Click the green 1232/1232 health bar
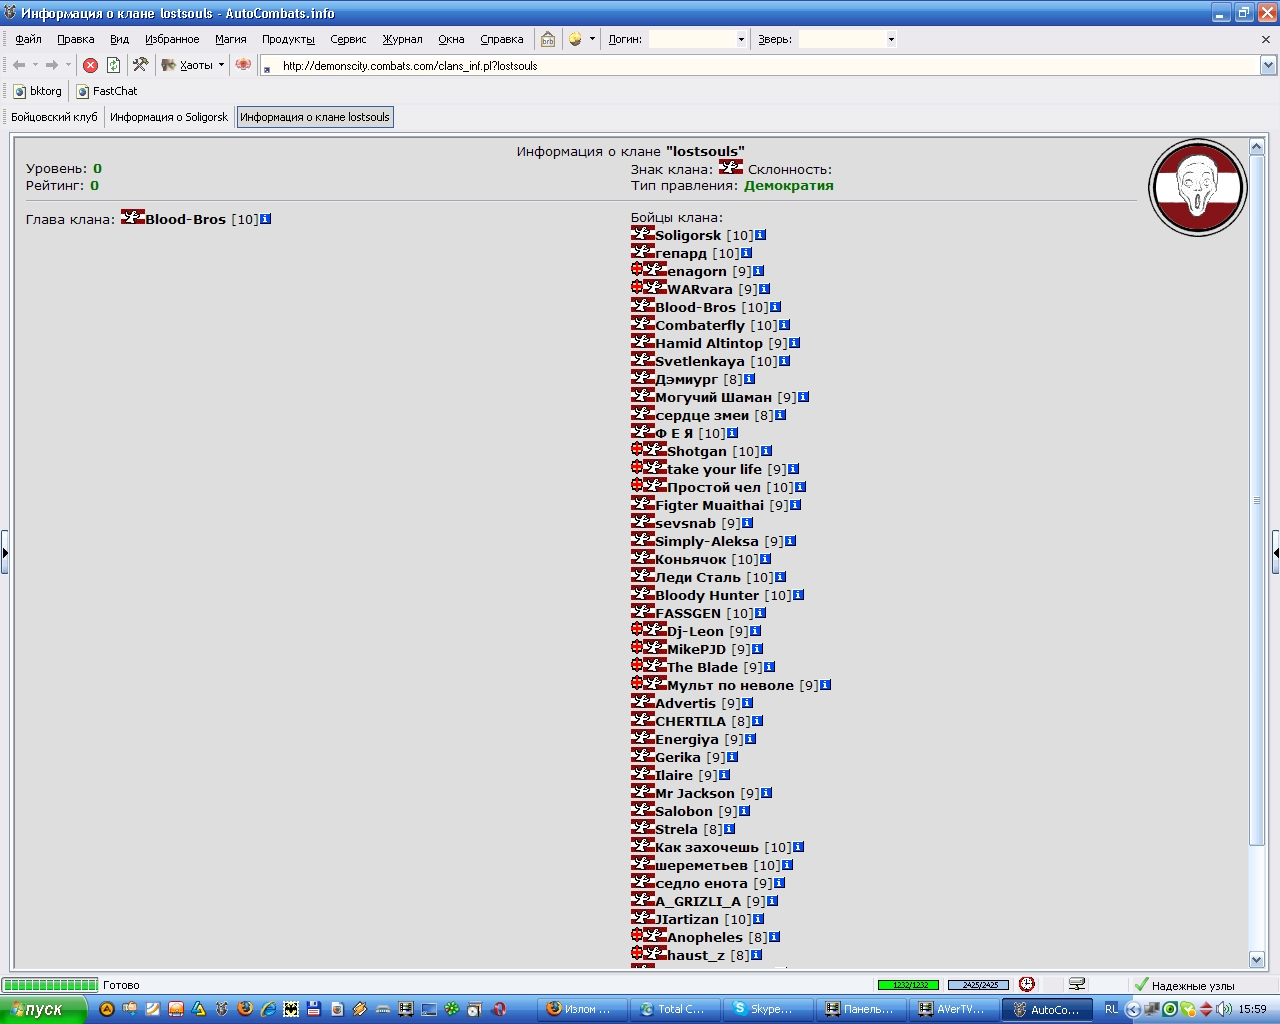This screenshot has width=1280, height=1024. 910,985
